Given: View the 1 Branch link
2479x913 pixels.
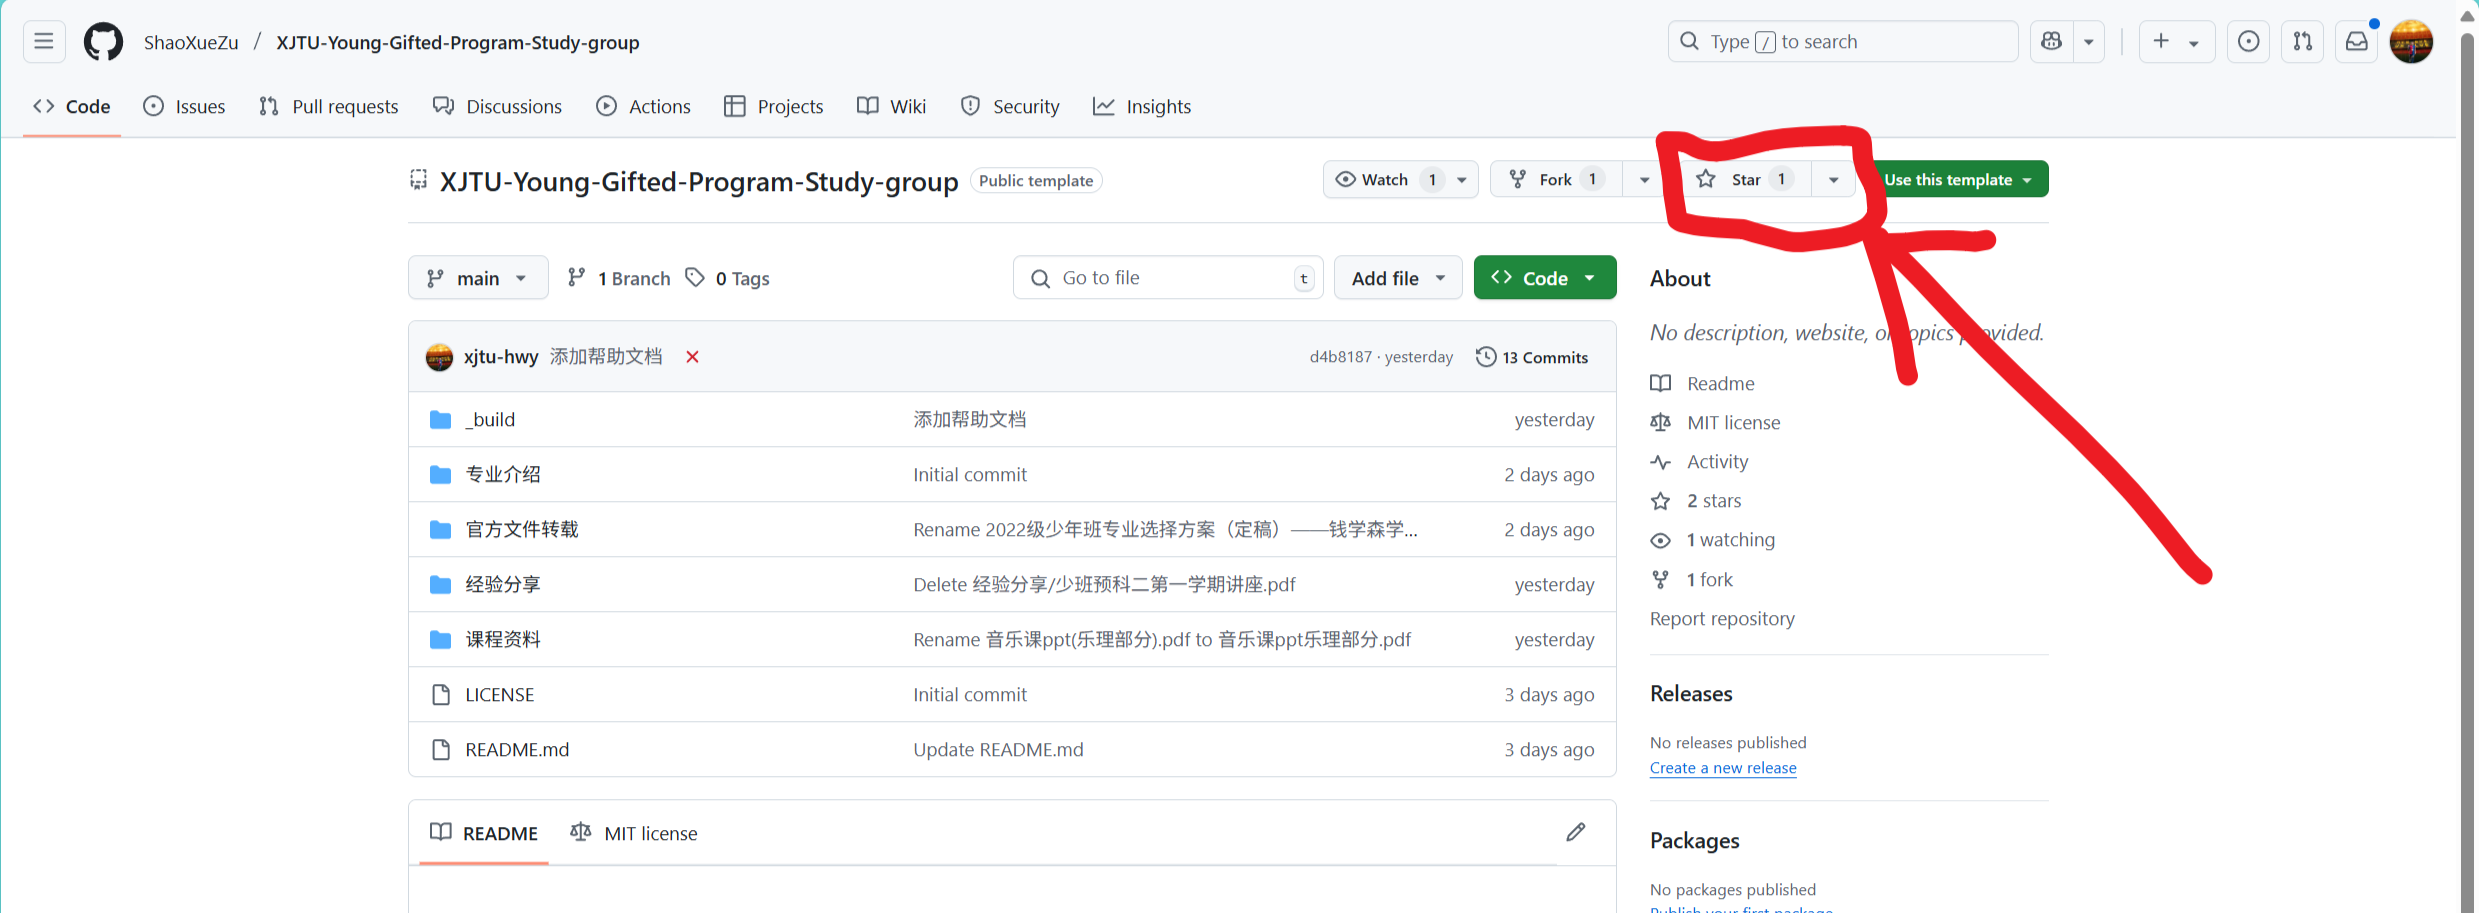Looking at the screenshot, I should pyautogui.click(x=619, y=278).
